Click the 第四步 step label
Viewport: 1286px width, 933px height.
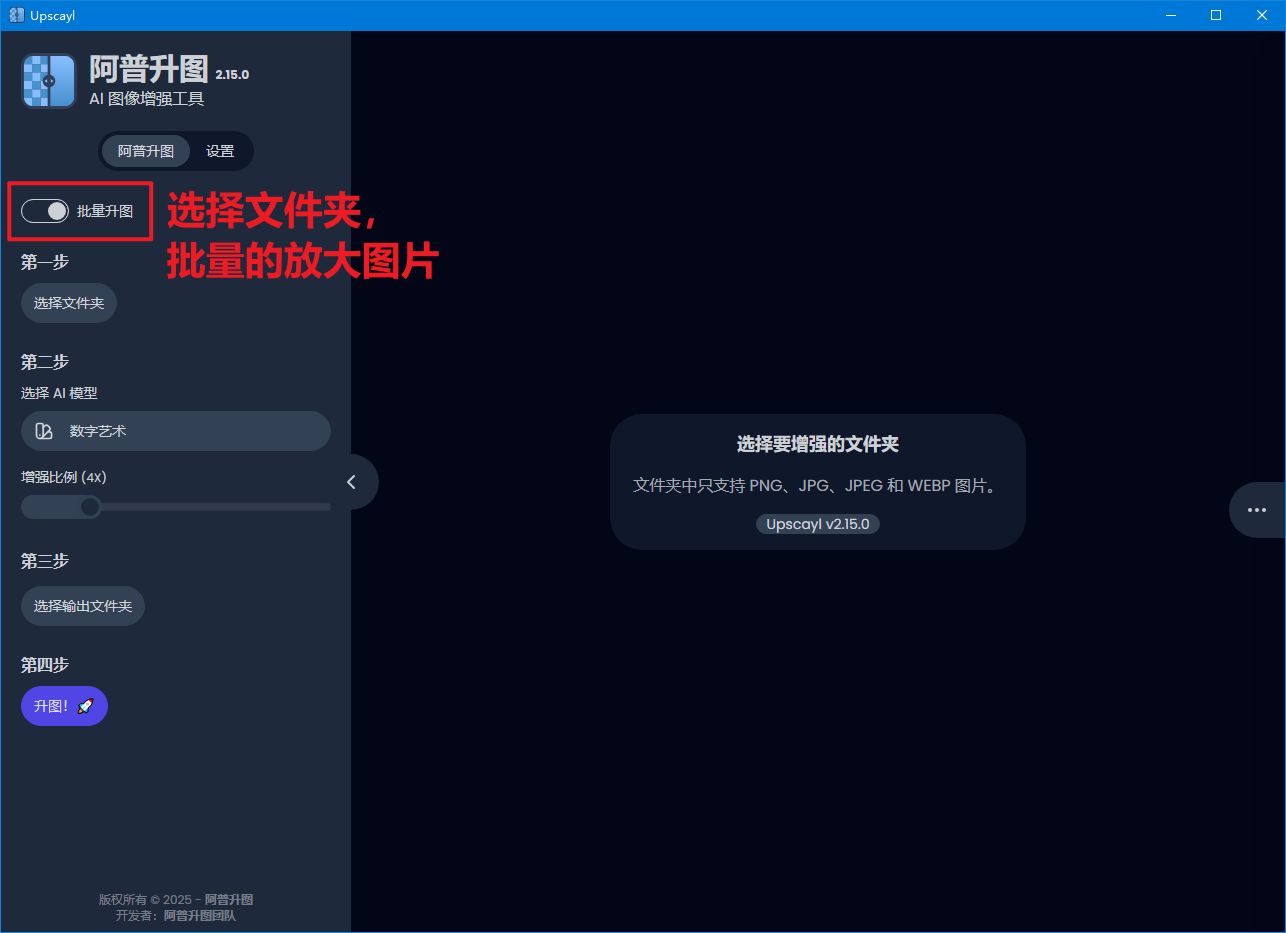coord(45,665)
